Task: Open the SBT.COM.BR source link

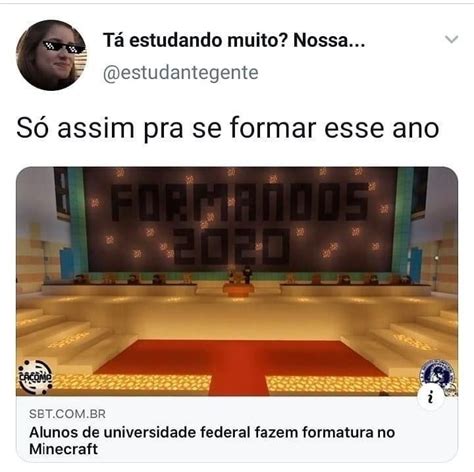Action: (67, 414)
